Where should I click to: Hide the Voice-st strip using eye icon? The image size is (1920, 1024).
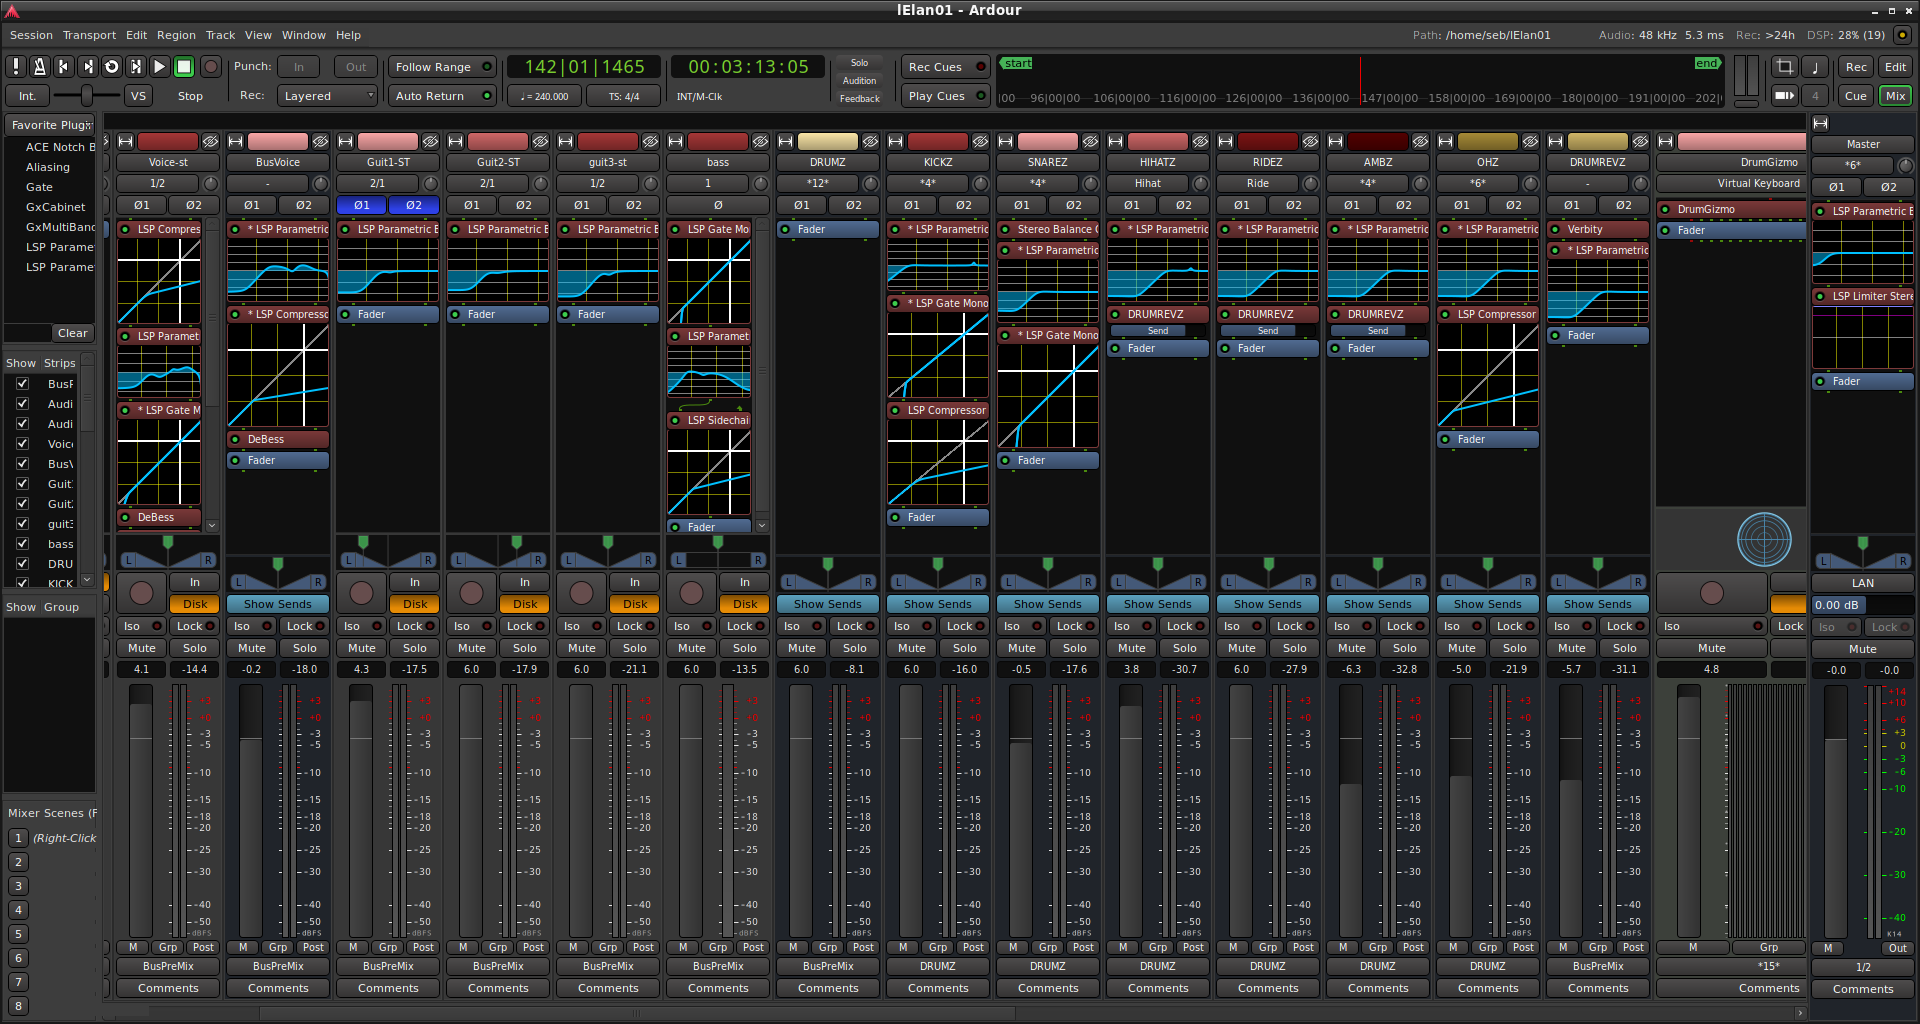coord(210,142)
